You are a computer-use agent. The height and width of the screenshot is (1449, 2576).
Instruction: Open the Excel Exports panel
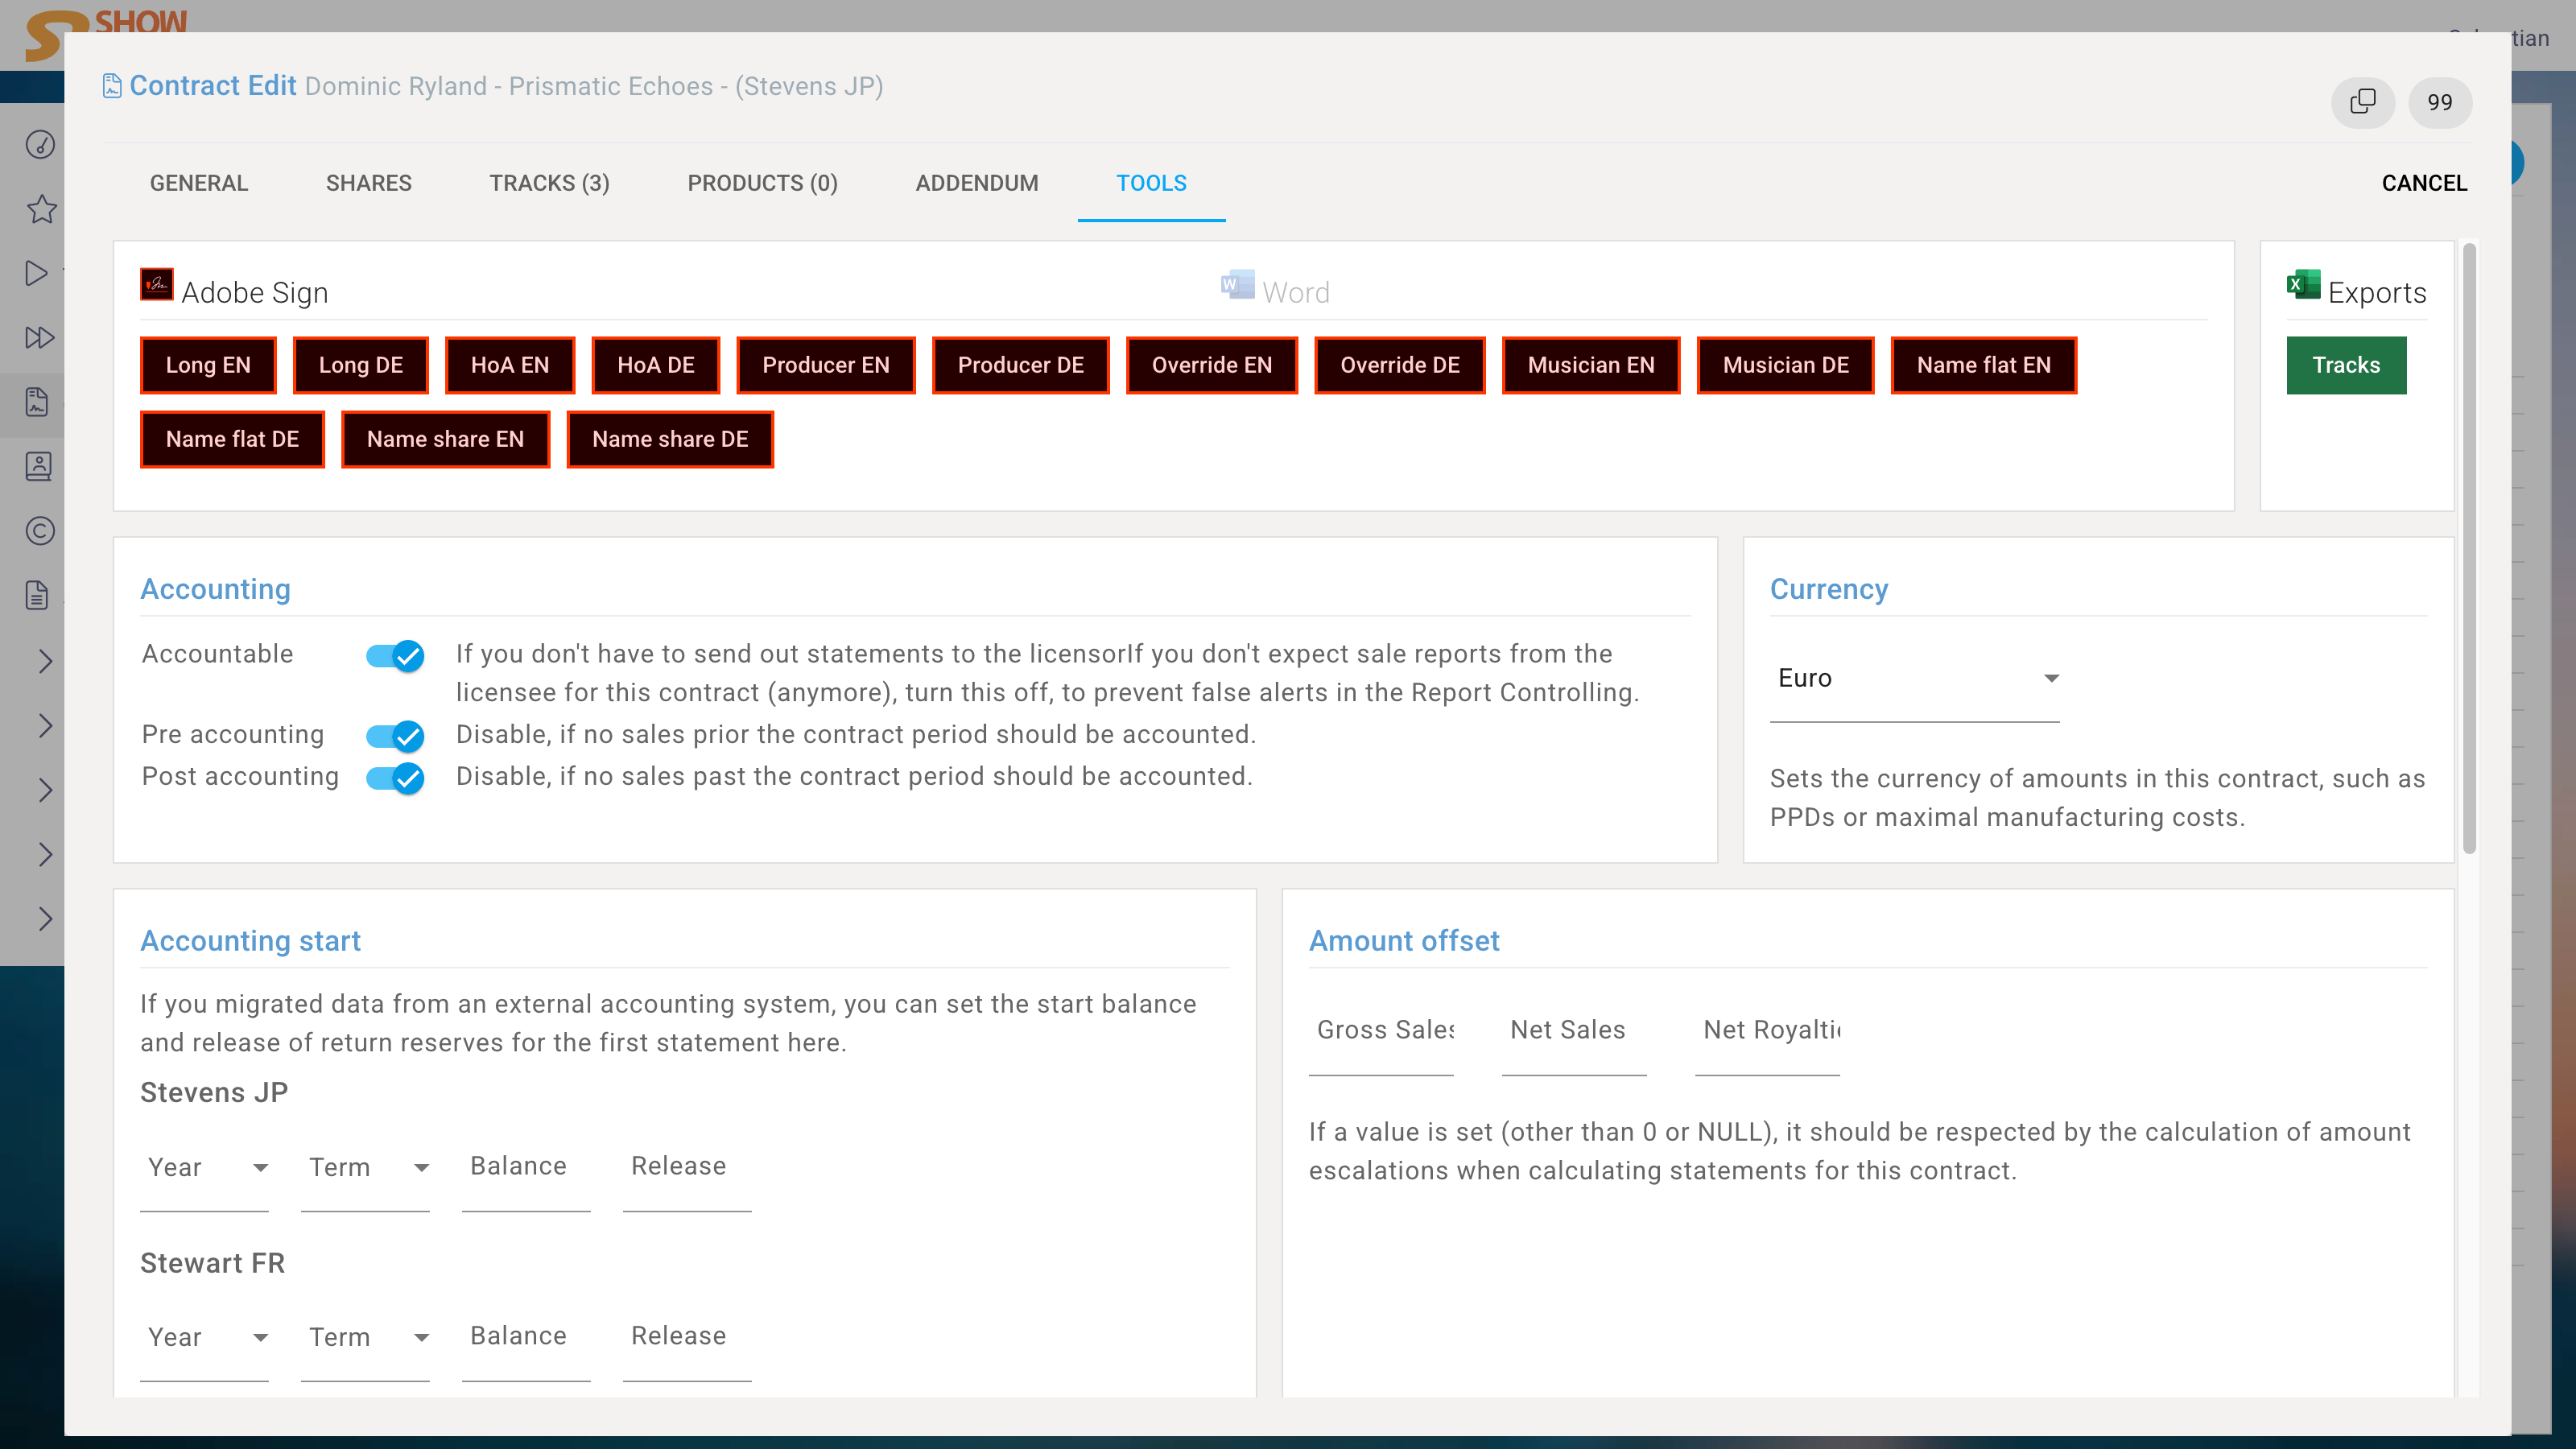pyautogui.click(x=2356, y=291)
